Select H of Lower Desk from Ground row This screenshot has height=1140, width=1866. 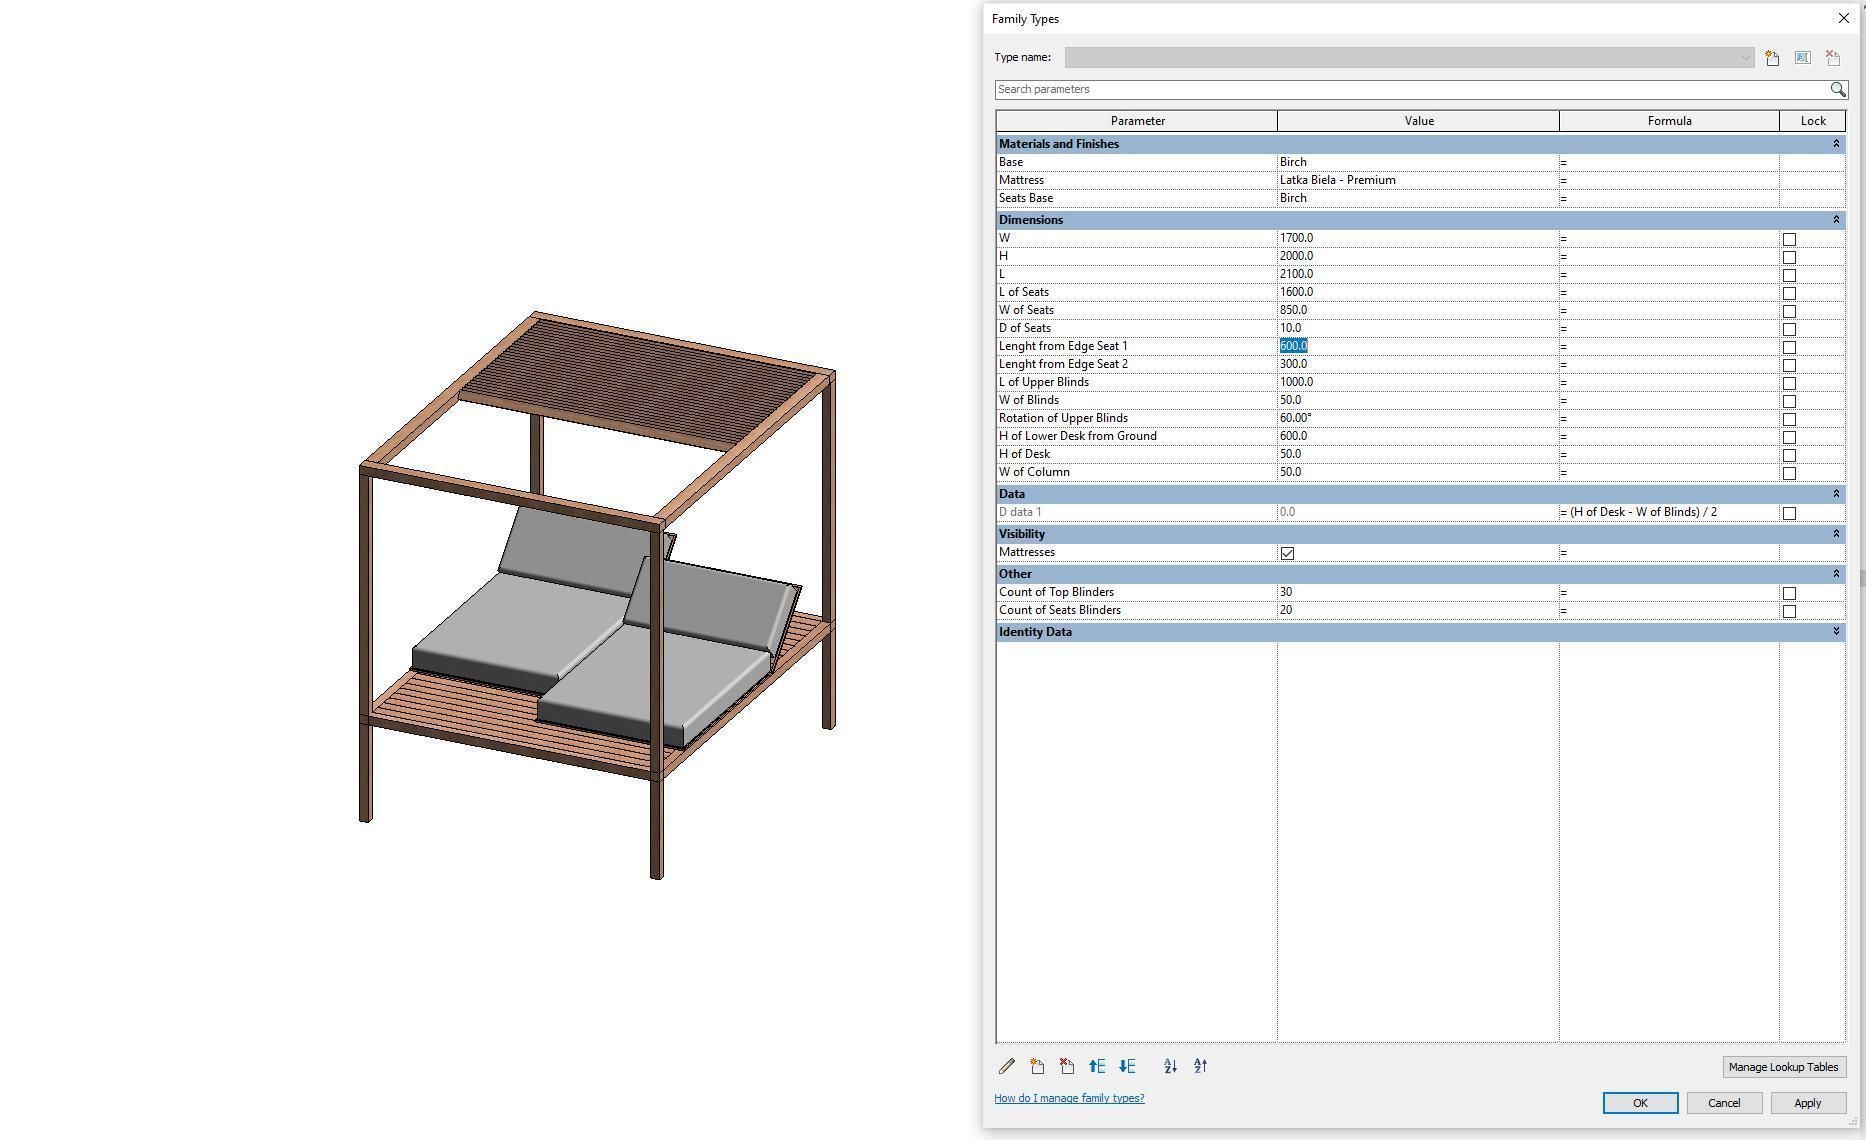click(x=1420, y=436)
